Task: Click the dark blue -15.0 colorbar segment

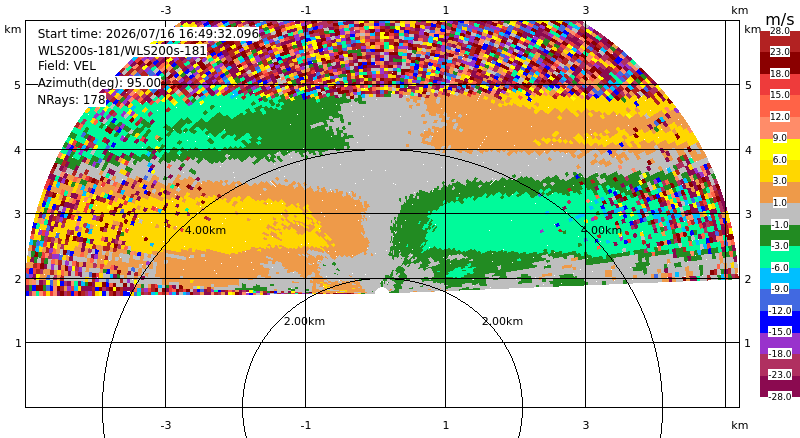Action: 780,321
